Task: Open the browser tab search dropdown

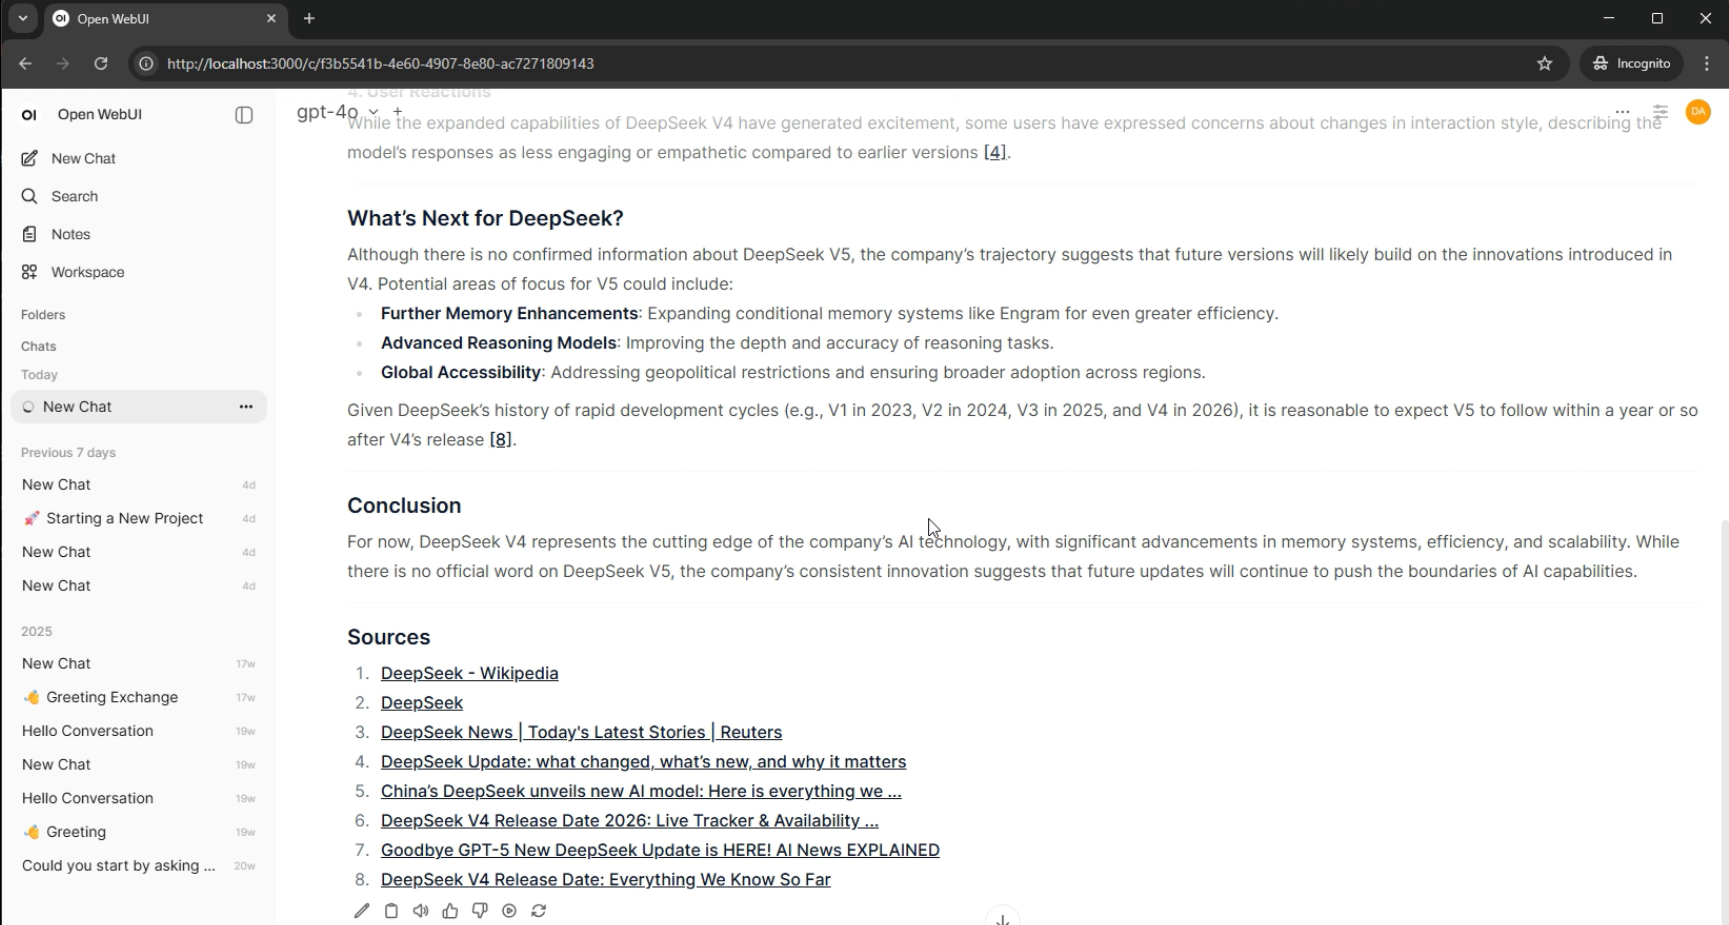Action: click(x=22, y=18)
